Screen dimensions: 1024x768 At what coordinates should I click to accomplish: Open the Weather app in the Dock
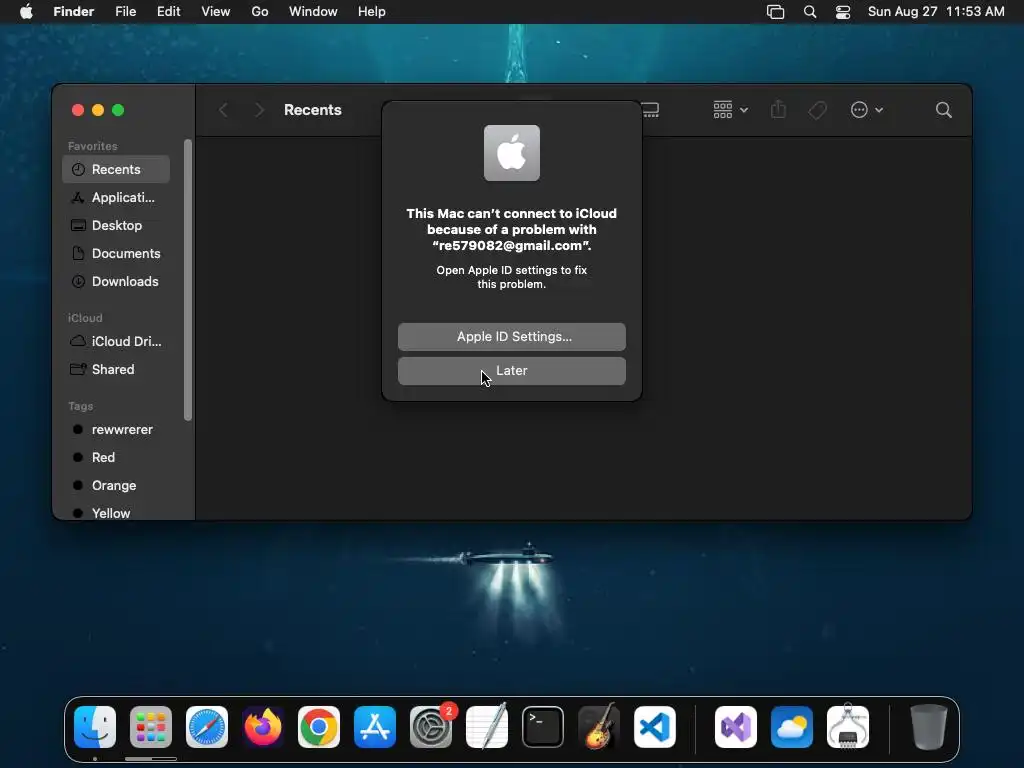click(x=792, y=727)
